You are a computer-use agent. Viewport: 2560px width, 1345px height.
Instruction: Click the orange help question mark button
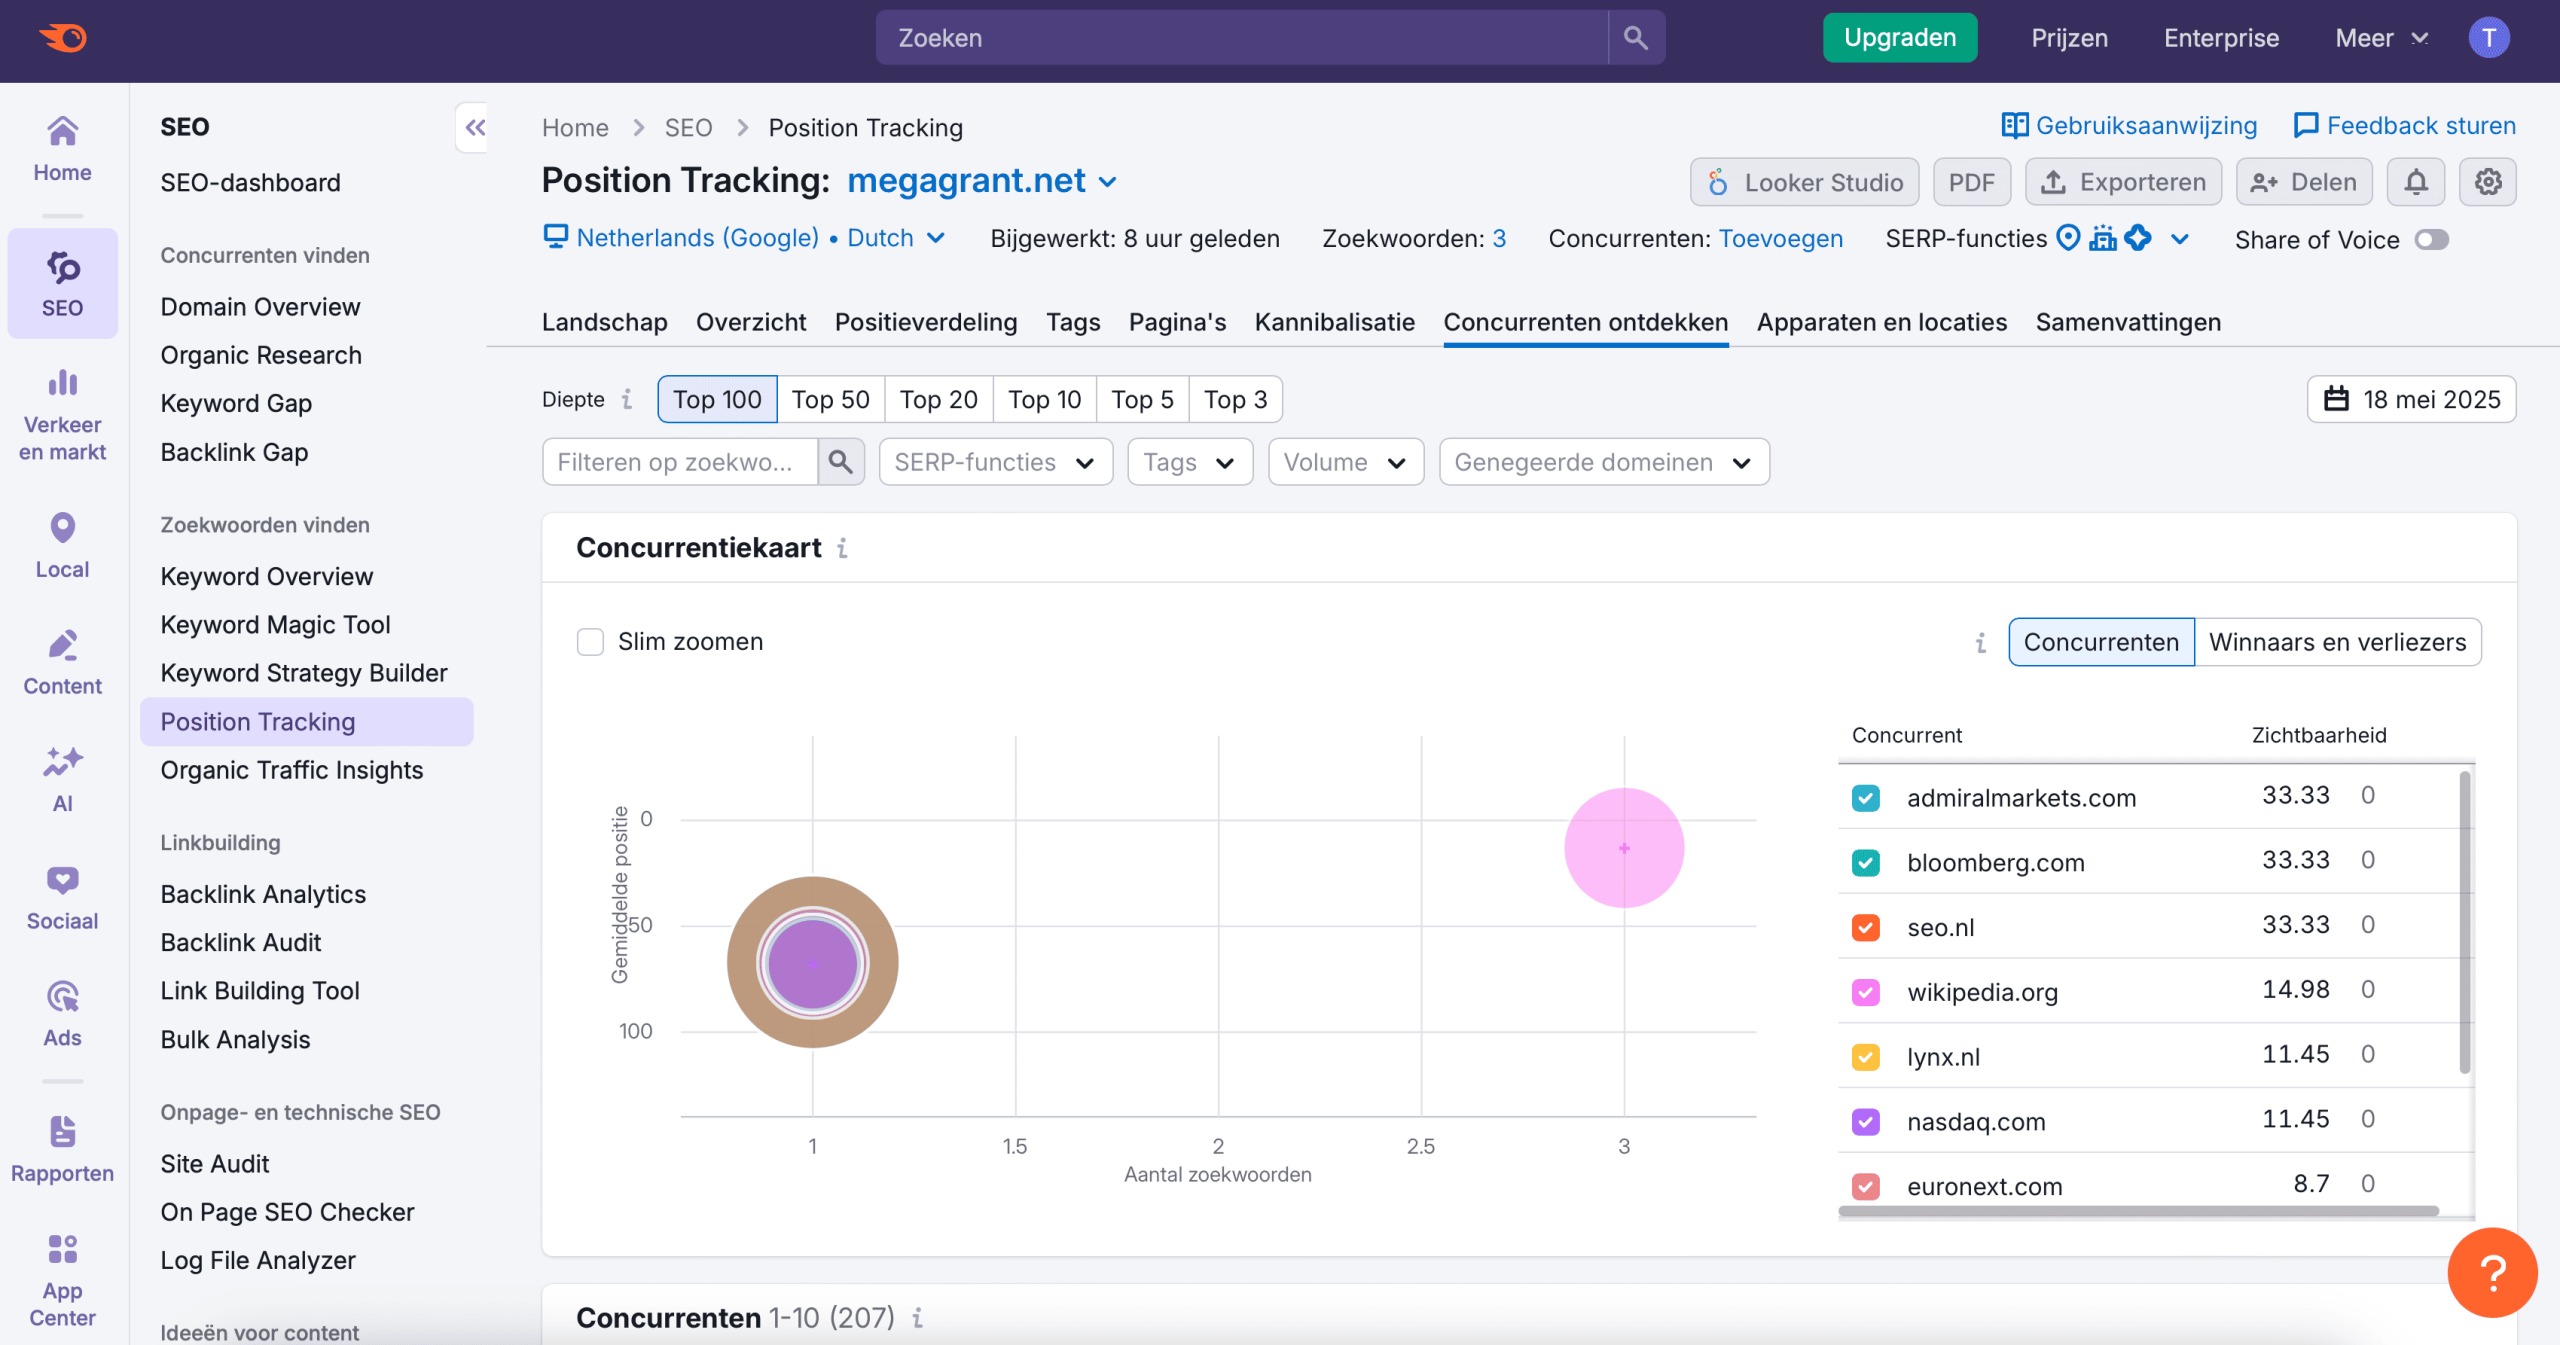pos(2492,1272)
